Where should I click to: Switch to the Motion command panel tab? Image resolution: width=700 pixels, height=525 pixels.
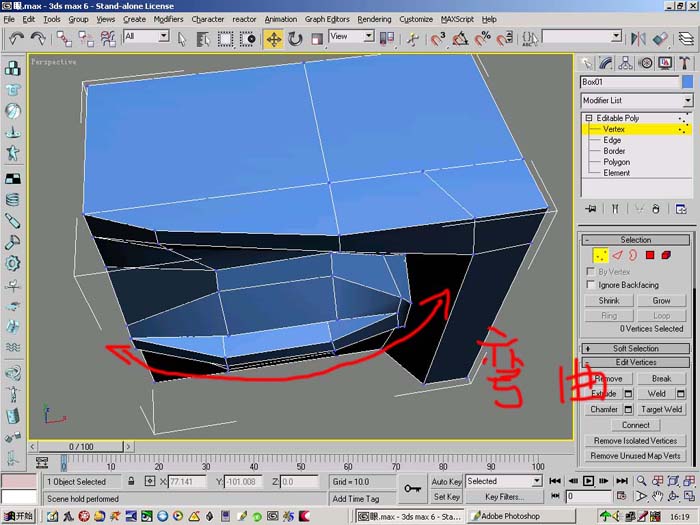click(x=646, y=63)
